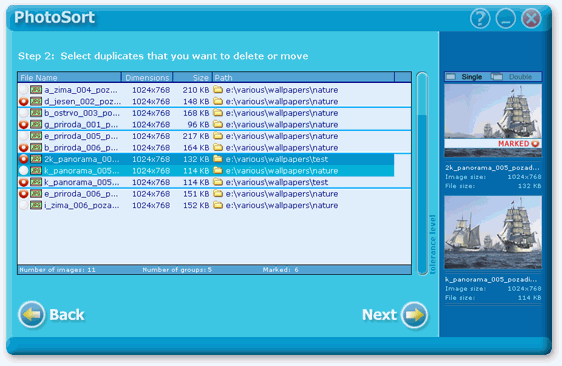Screen dimensions: 562x366
Task: Click the MARKED badge on preview
Action: [518, 144]
